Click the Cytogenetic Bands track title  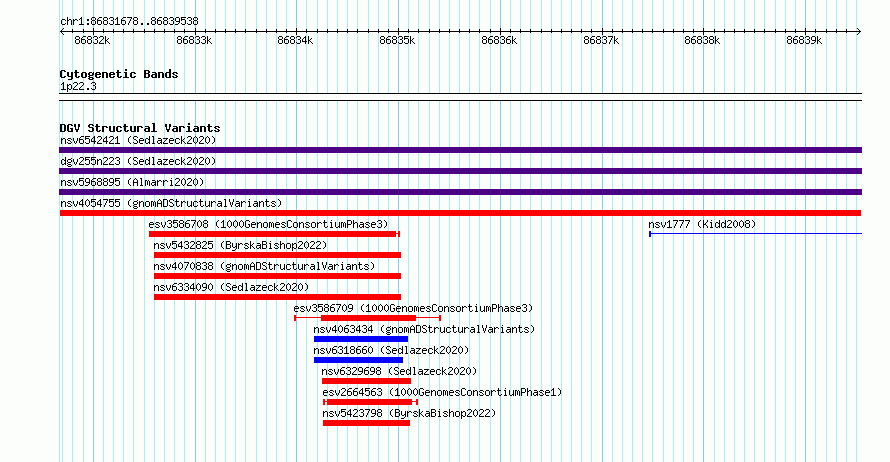pos(119,74)
